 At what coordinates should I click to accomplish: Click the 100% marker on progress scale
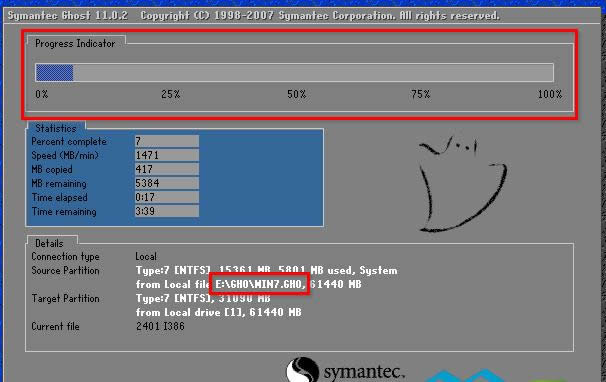(550, 94)
